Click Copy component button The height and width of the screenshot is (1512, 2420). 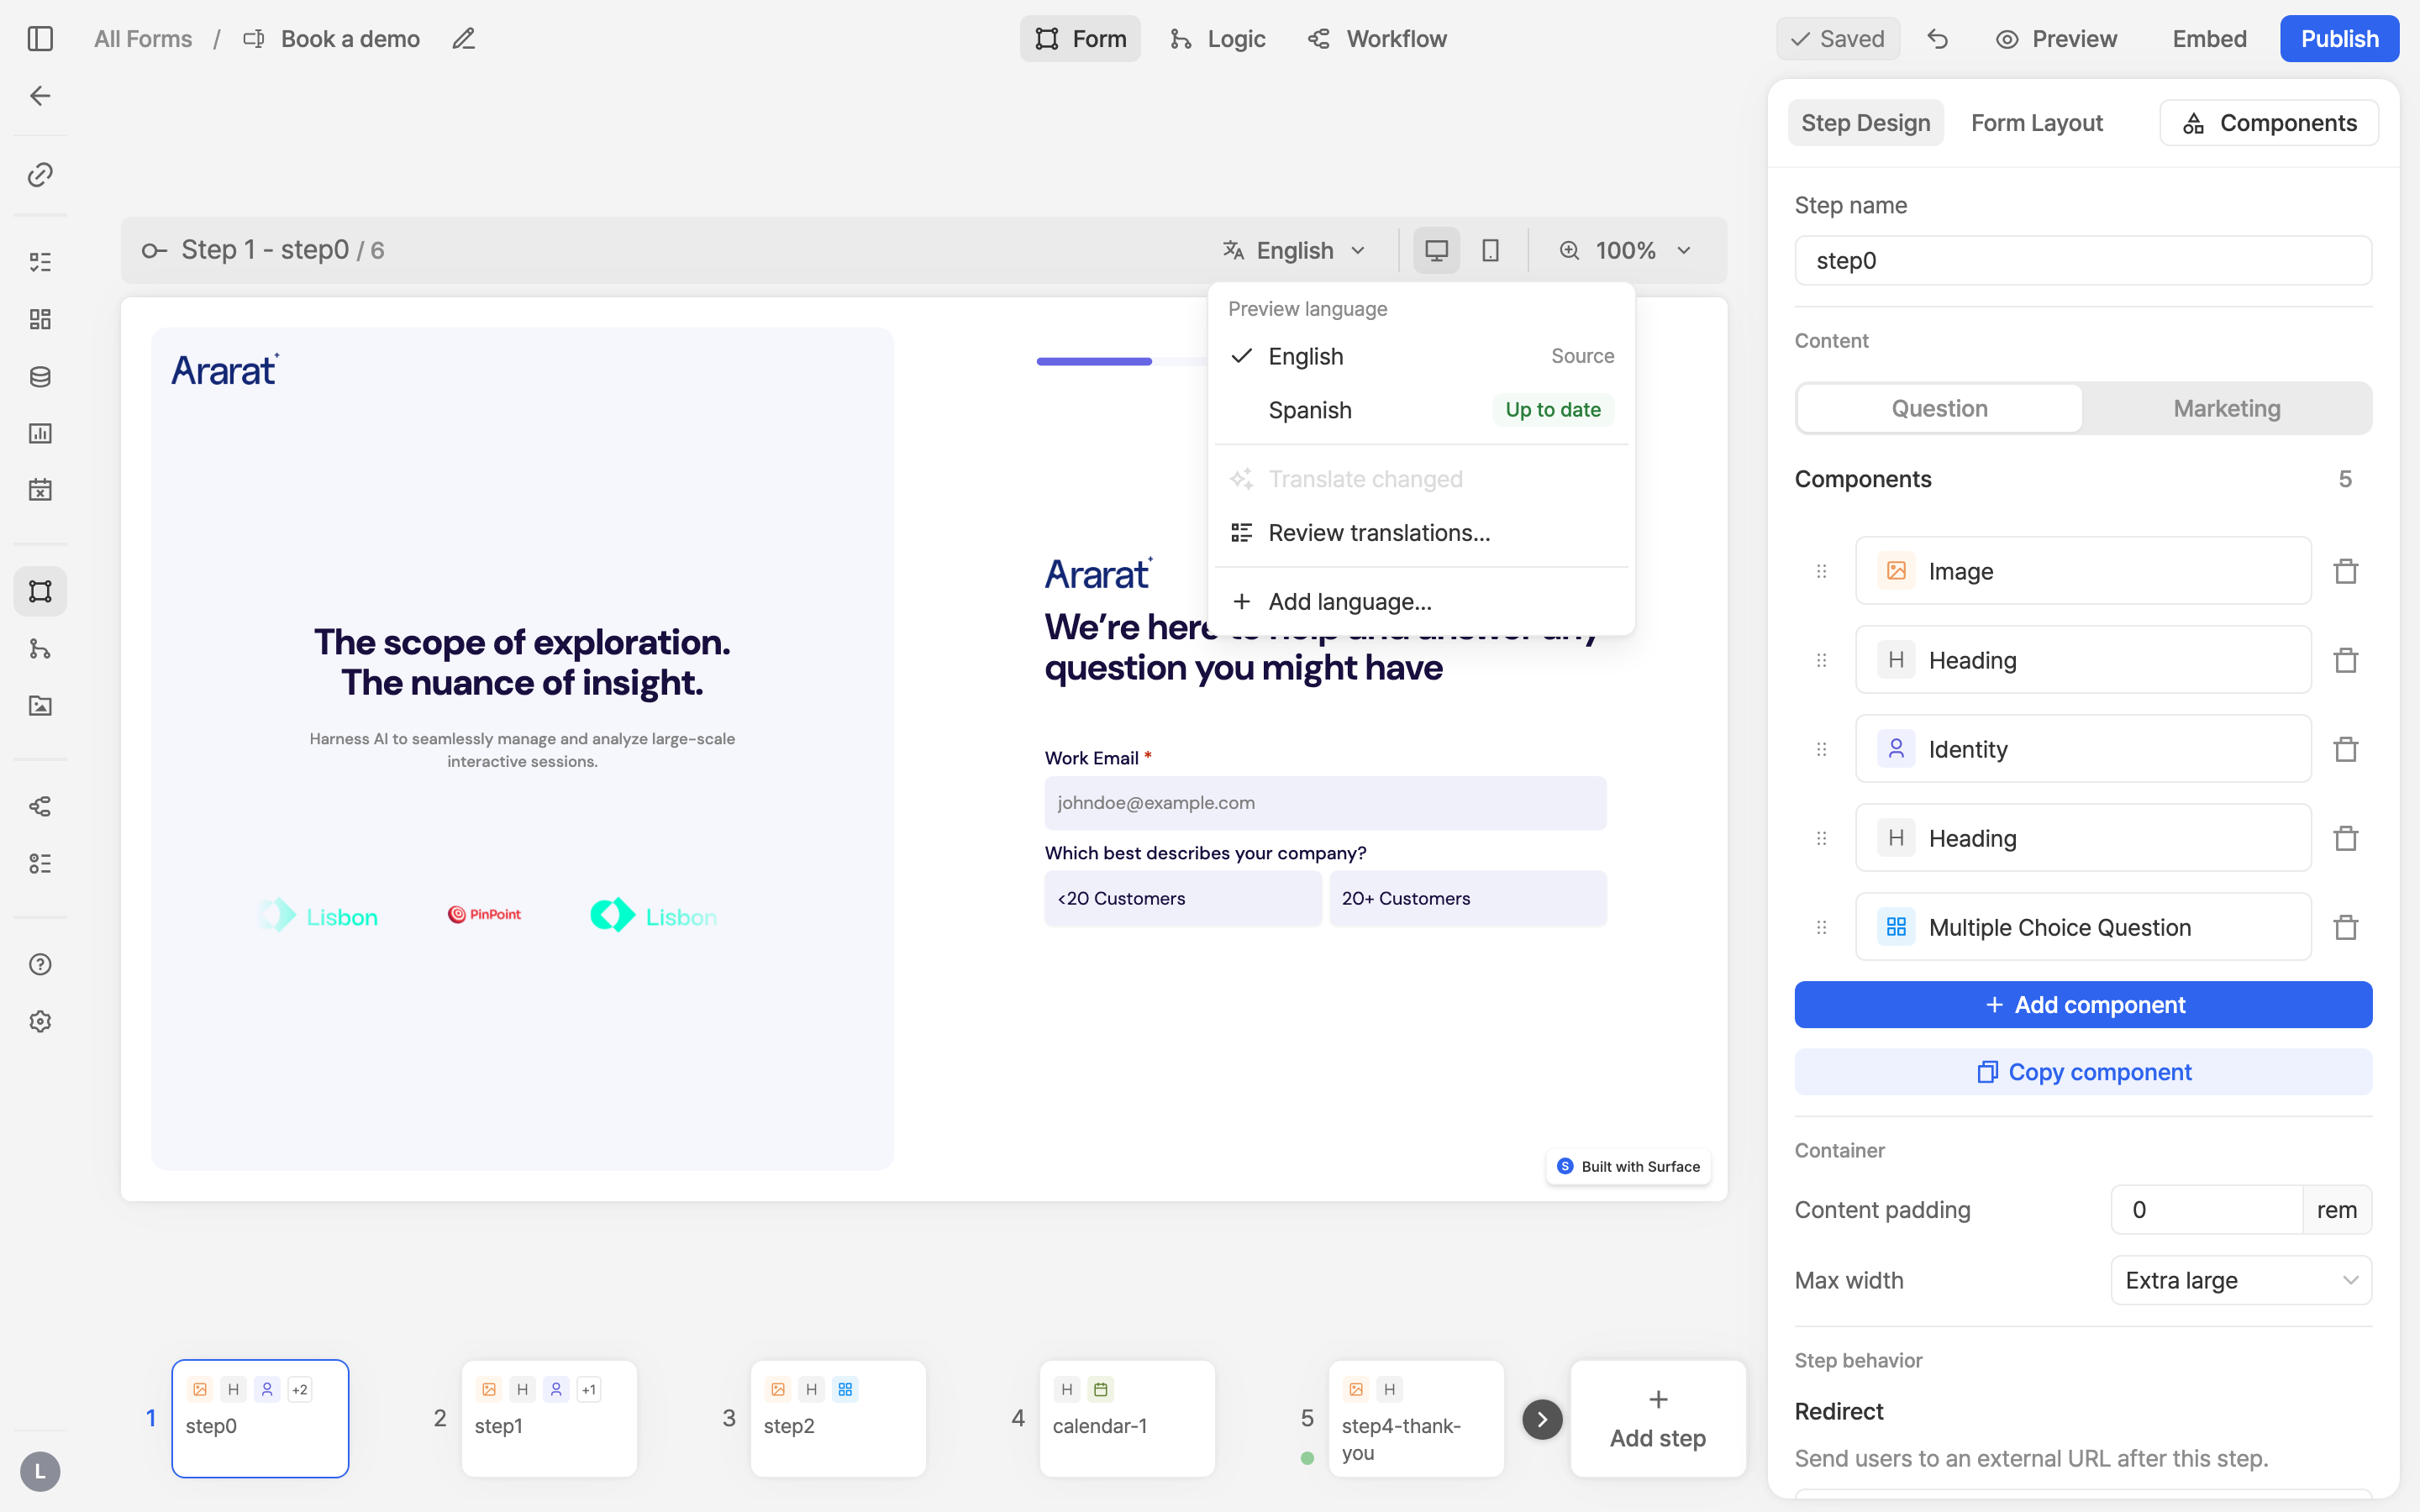(2083, 1072)
